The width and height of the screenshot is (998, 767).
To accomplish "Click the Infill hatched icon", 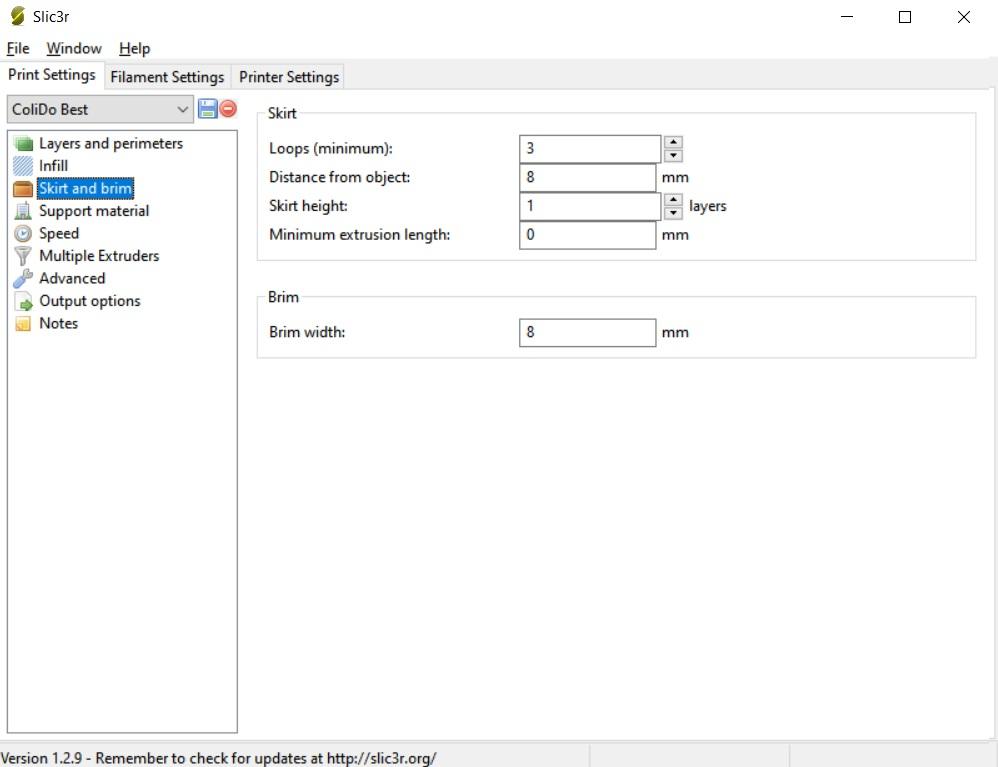I will (x=23, y=166).
